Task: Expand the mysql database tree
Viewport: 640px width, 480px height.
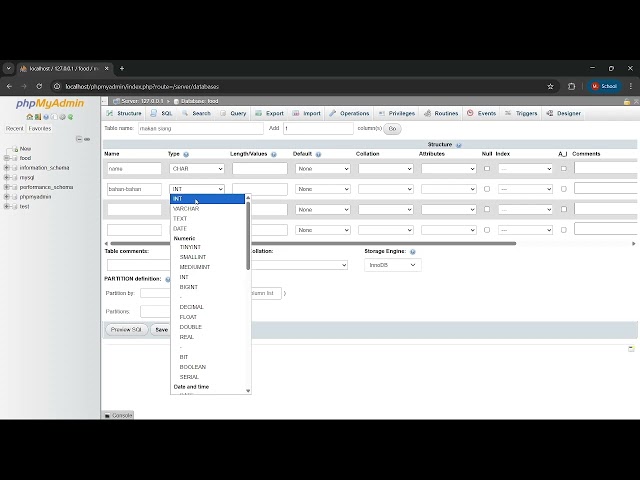Action: 7,178
